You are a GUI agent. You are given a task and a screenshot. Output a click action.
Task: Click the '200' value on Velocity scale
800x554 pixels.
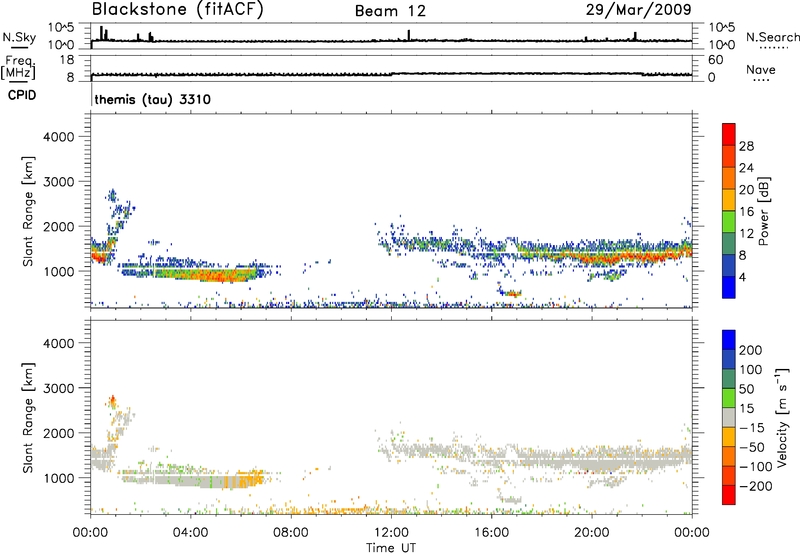coord(750,350)
